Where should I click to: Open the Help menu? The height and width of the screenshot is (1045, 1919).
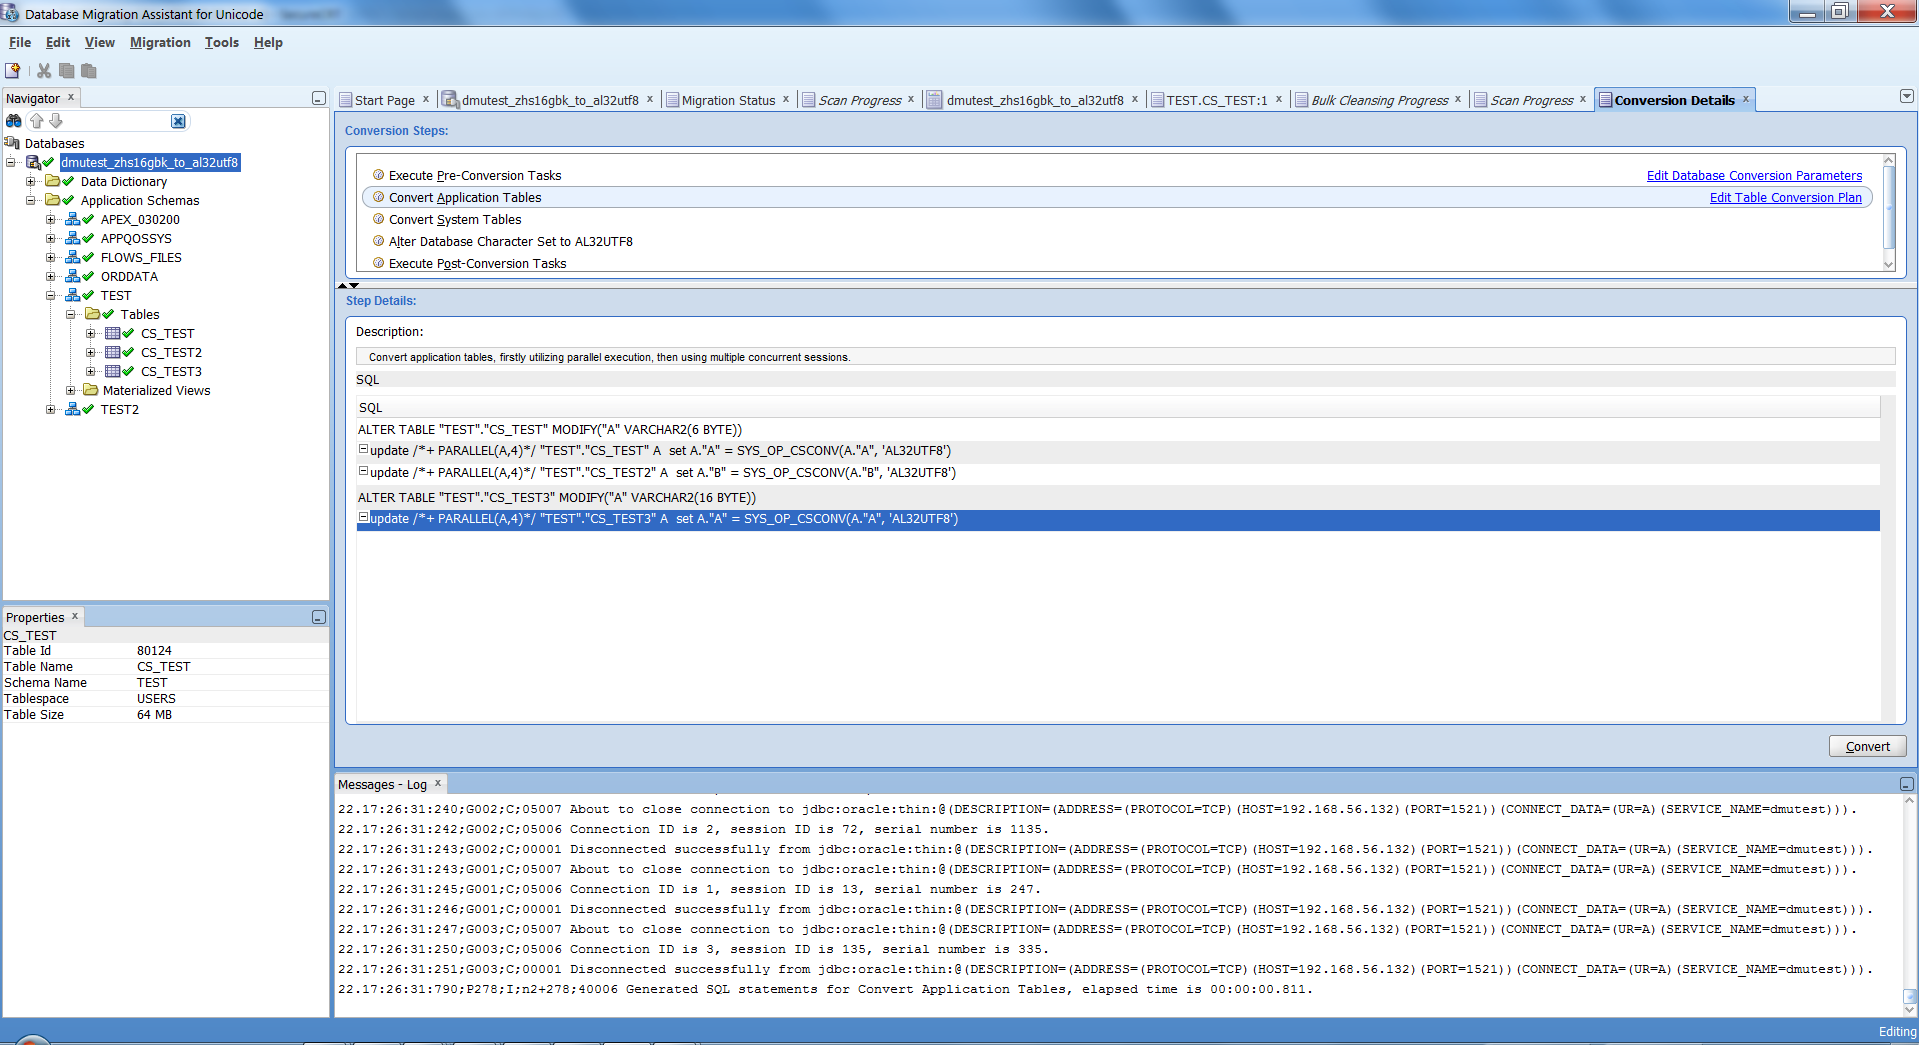click(x=268, y=42)
